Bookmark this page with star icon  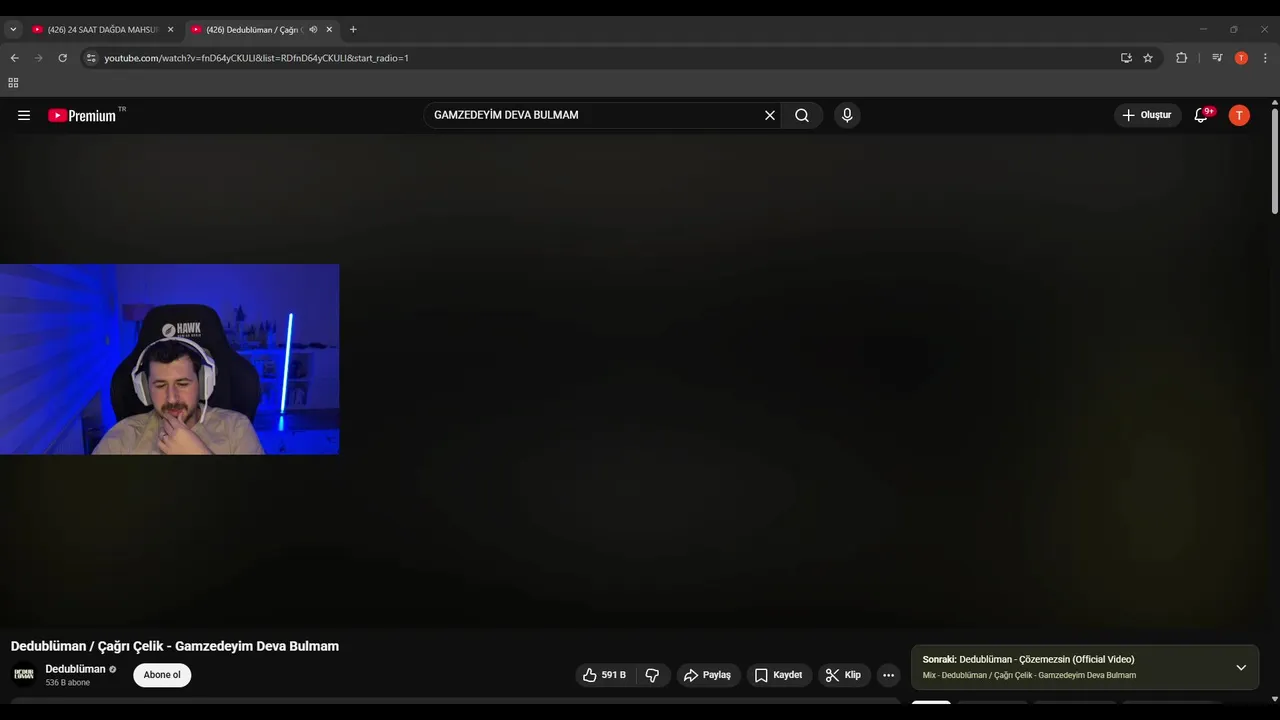click(1148, 58)
